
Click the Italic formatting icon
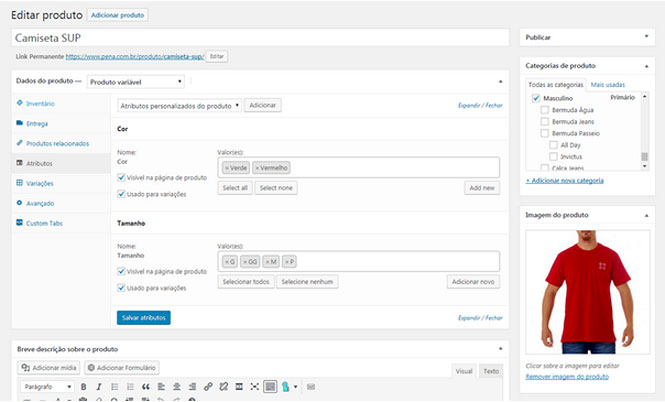(99, 386)
